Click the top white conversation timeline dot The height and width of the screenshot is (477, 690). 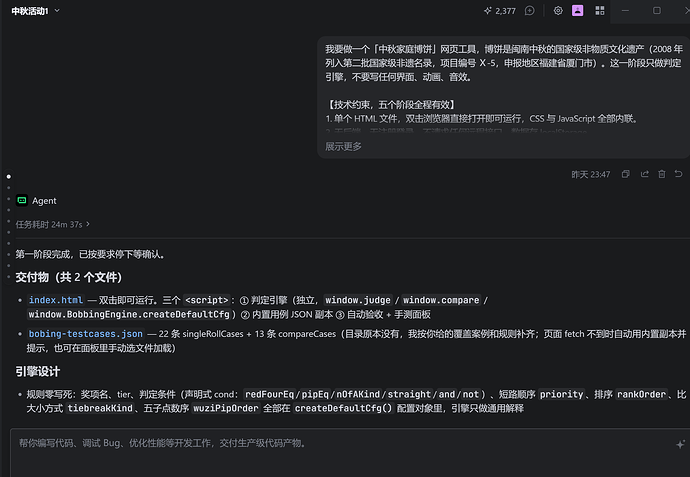(x=8, y=176)
